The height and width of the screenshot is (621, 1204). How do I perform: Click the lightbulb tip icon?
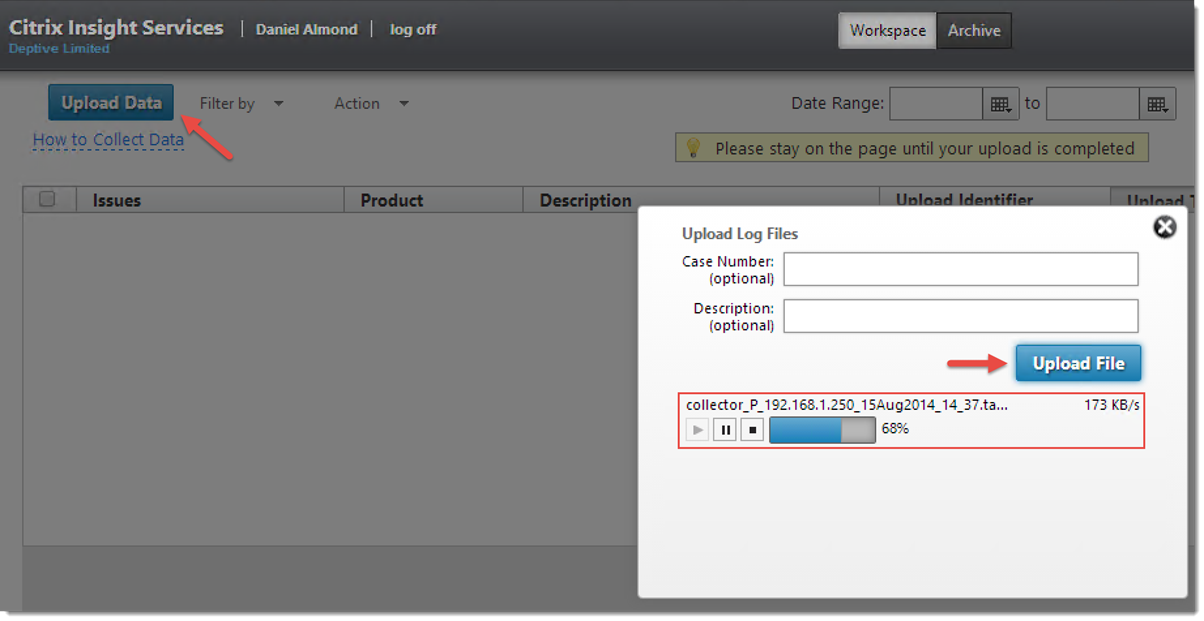[x=692, y=148]
